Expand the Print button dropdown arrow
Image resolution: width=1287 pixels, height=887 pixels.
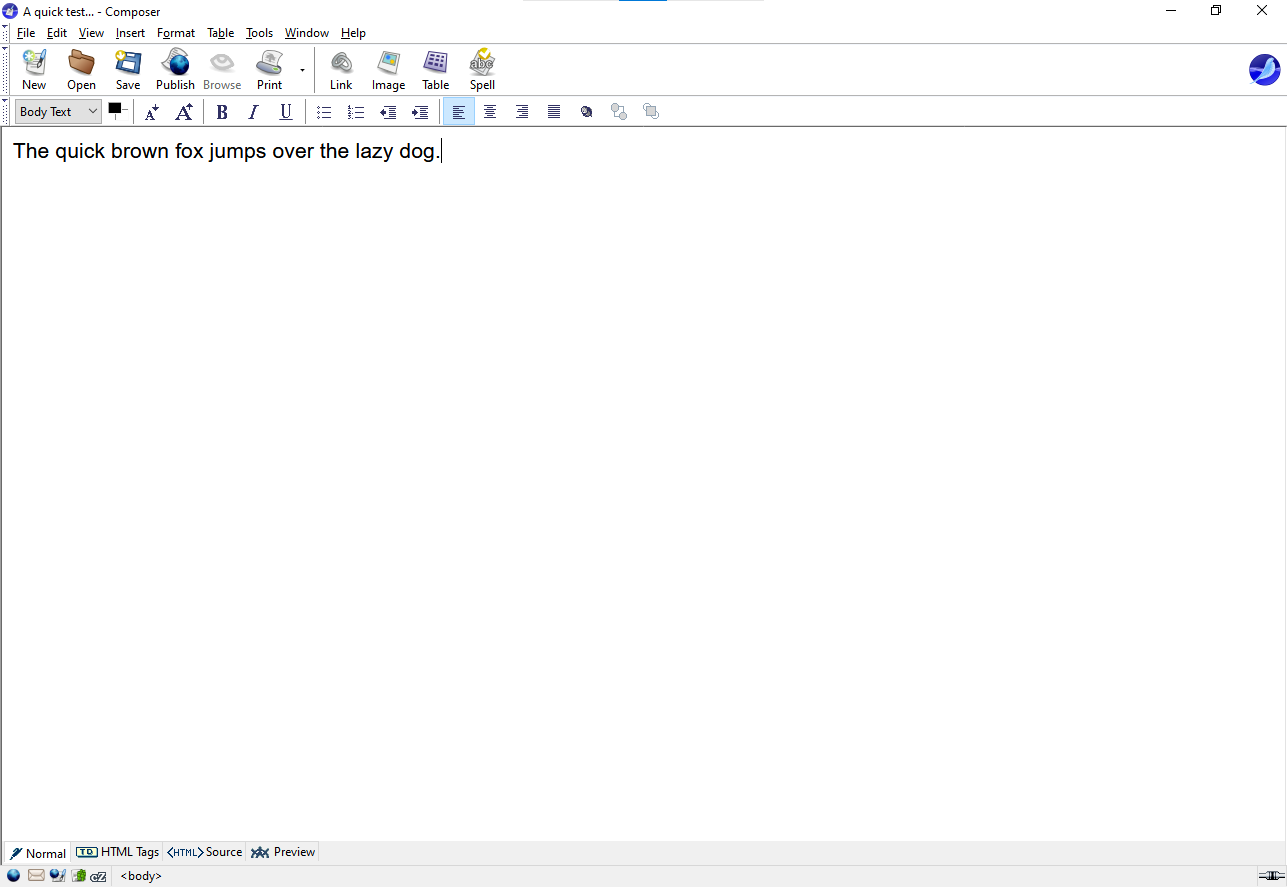point(302,71)
